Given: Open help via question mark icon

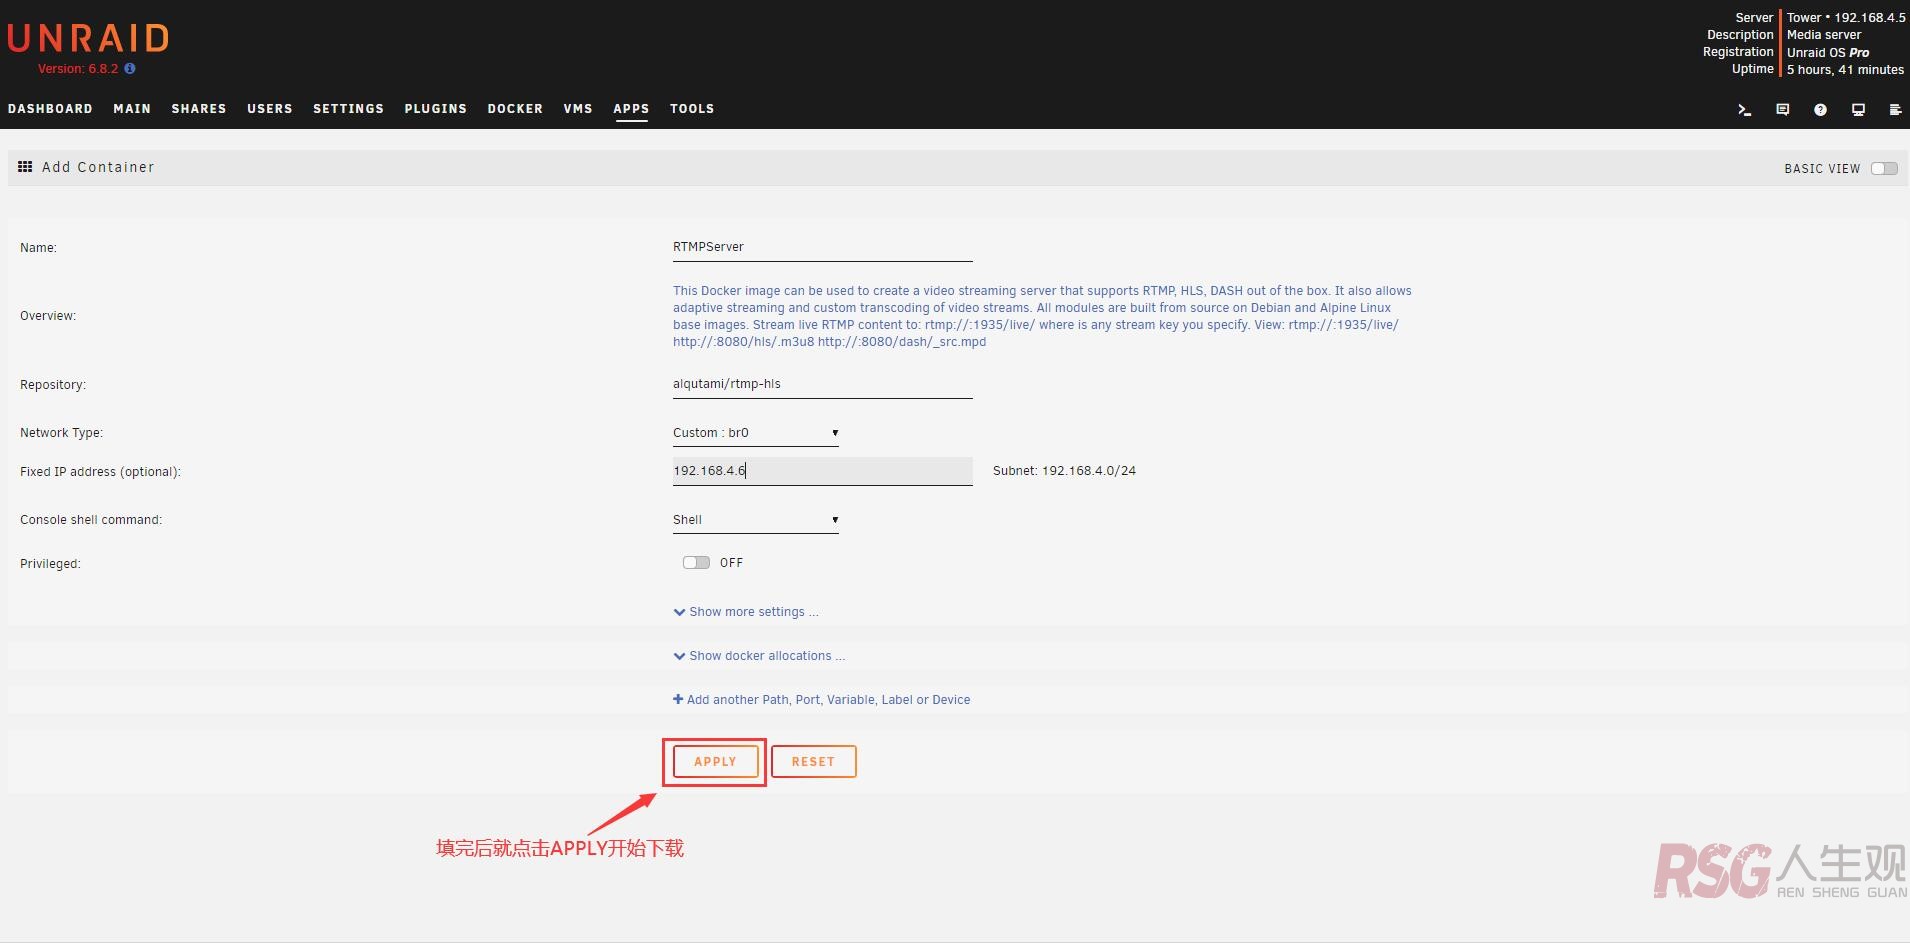Looking at the screenshot, I should click(x=1820, y=110).
